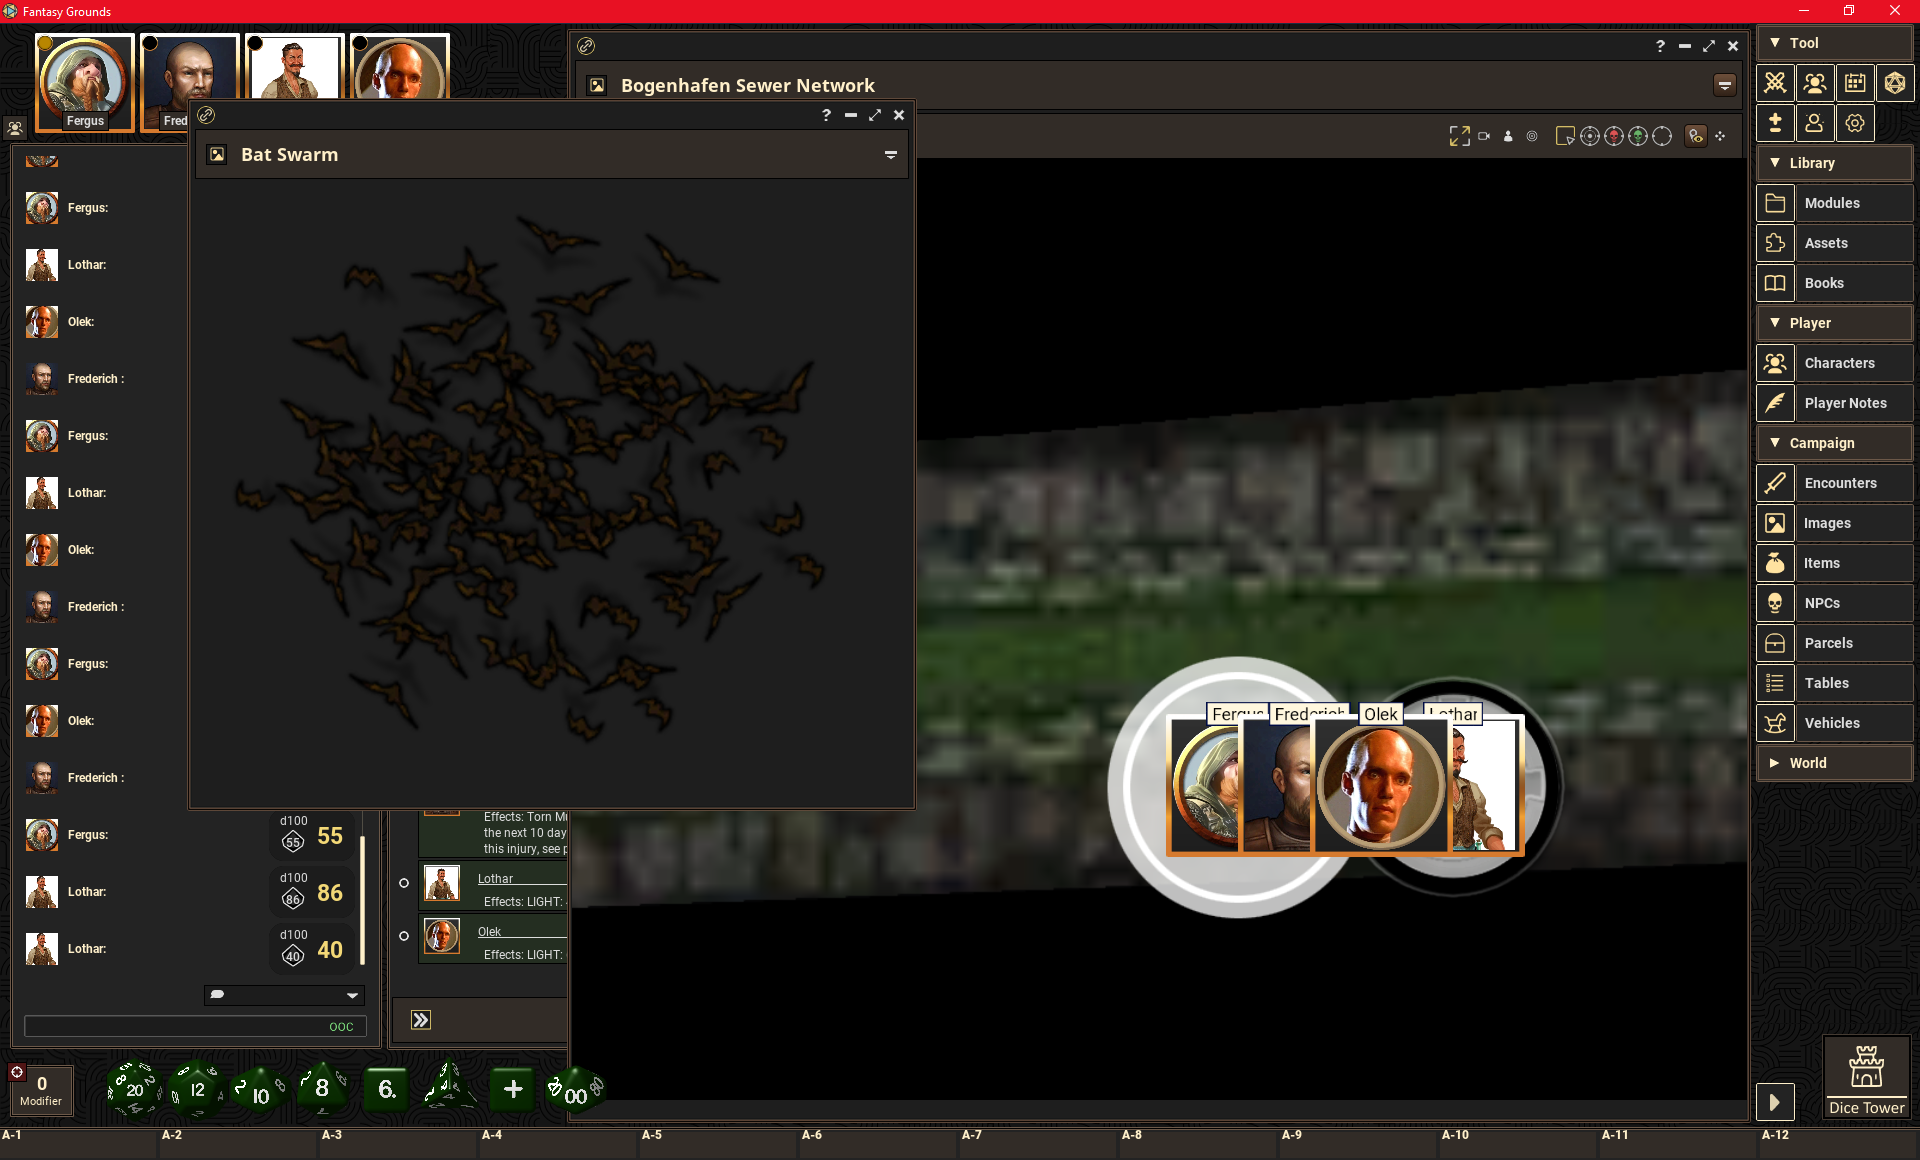Open the Bogenhafen Sewer Network menu button
Image resolution: width=1920 pixels, height=1160 pixels.
1725,85
